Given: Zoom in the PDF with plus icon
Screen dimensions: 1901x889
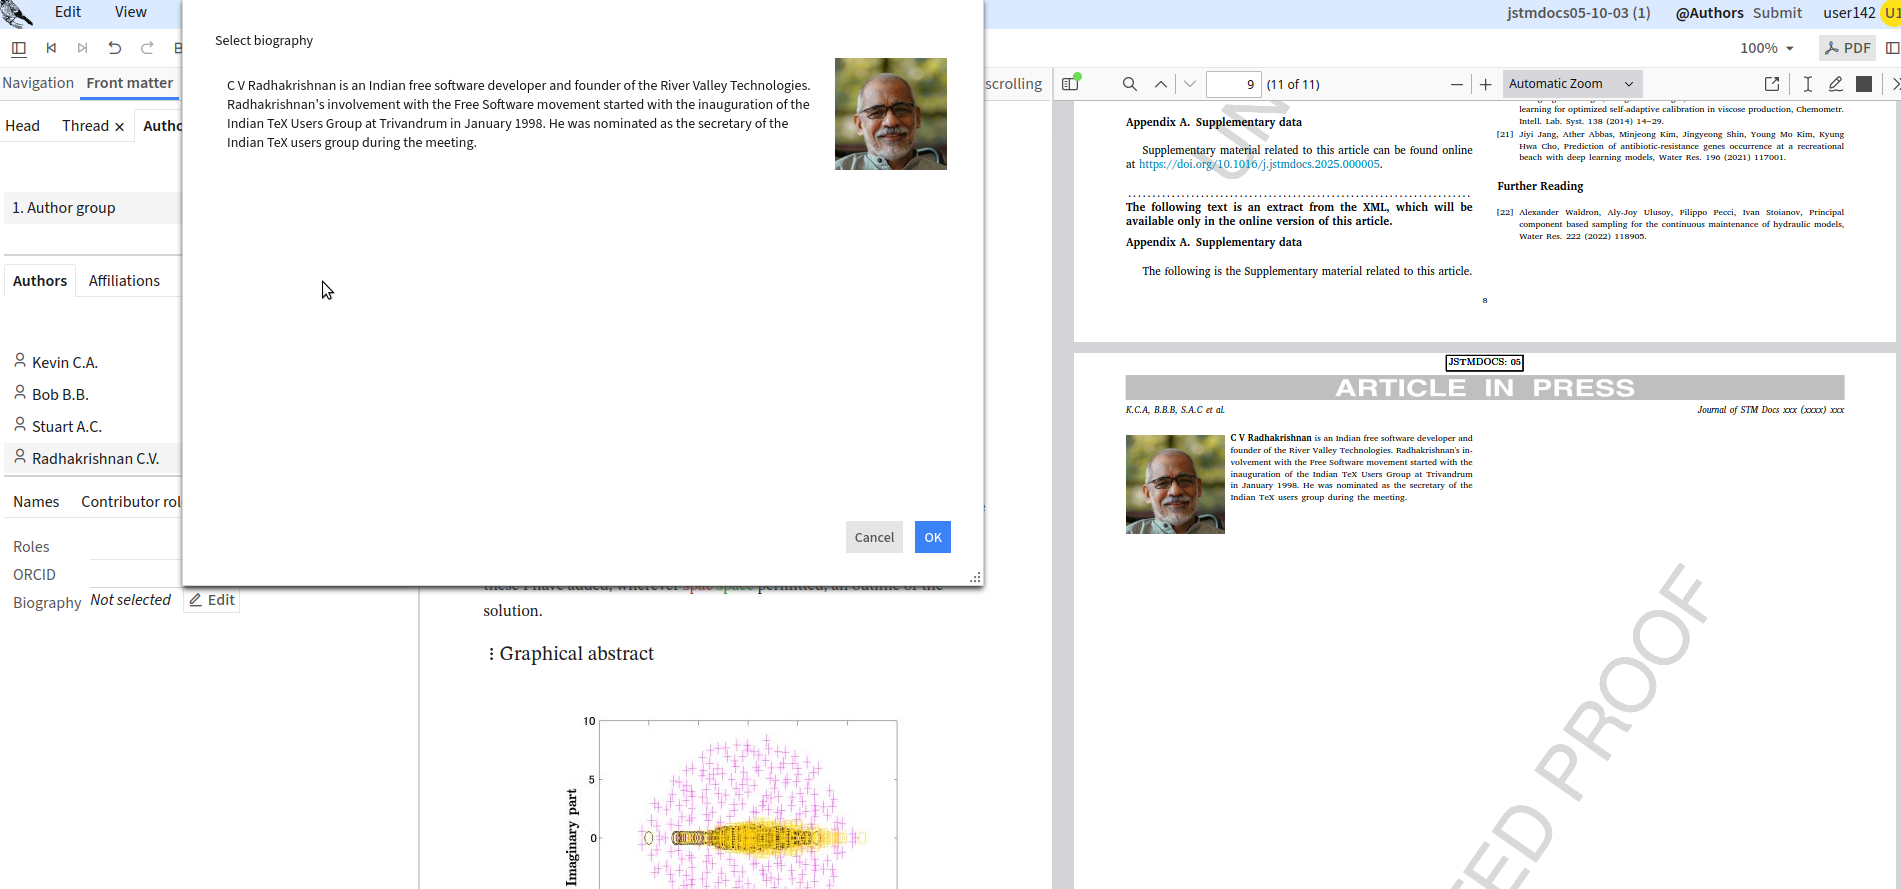Looking at the screenshot, I should click(1486, 84).
